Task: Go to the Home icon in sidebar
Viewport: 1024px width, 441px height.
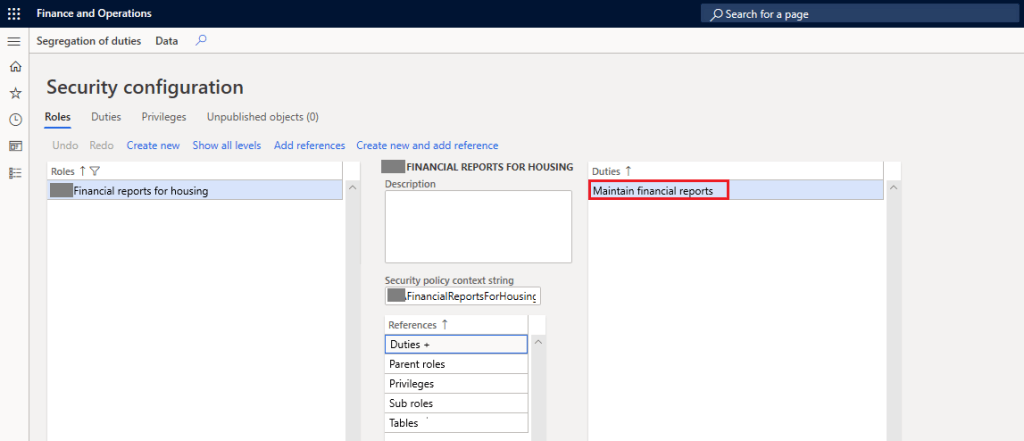Action: pos(15,67)
